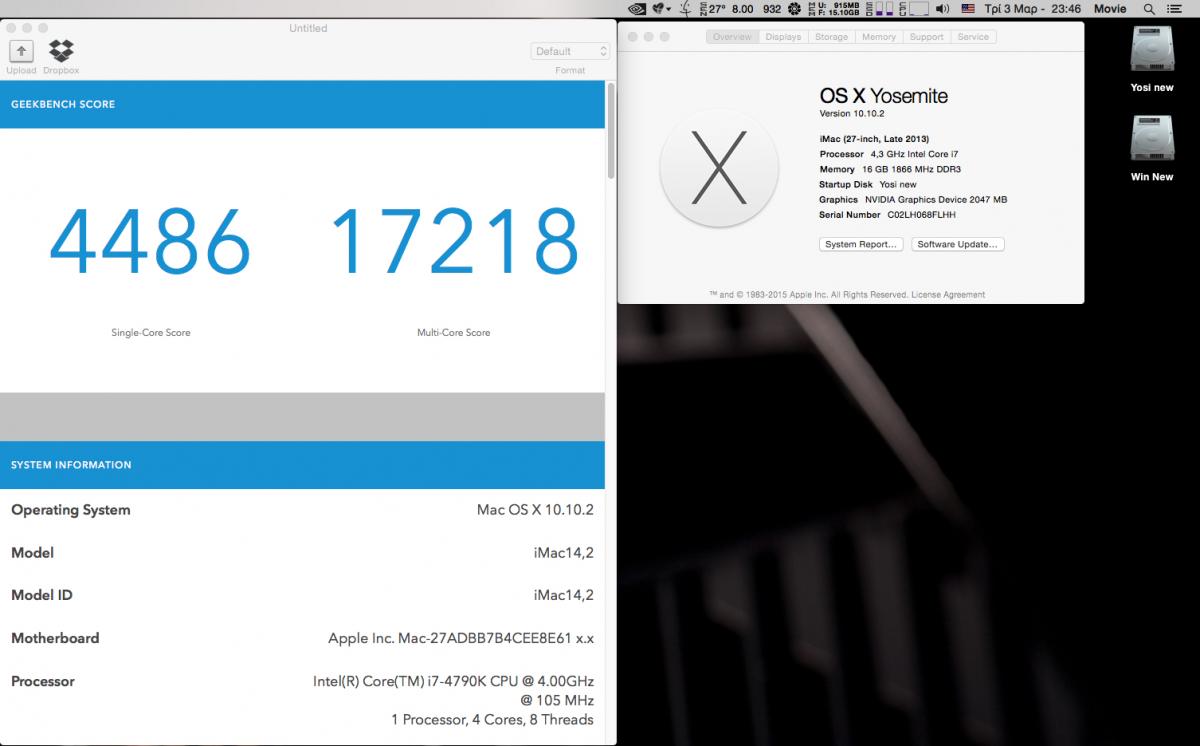The image size is (1200, 746).
Task: Click the Motherboard value Mac-27ADBB7B4CEE8E61
Action: point(461,638)
